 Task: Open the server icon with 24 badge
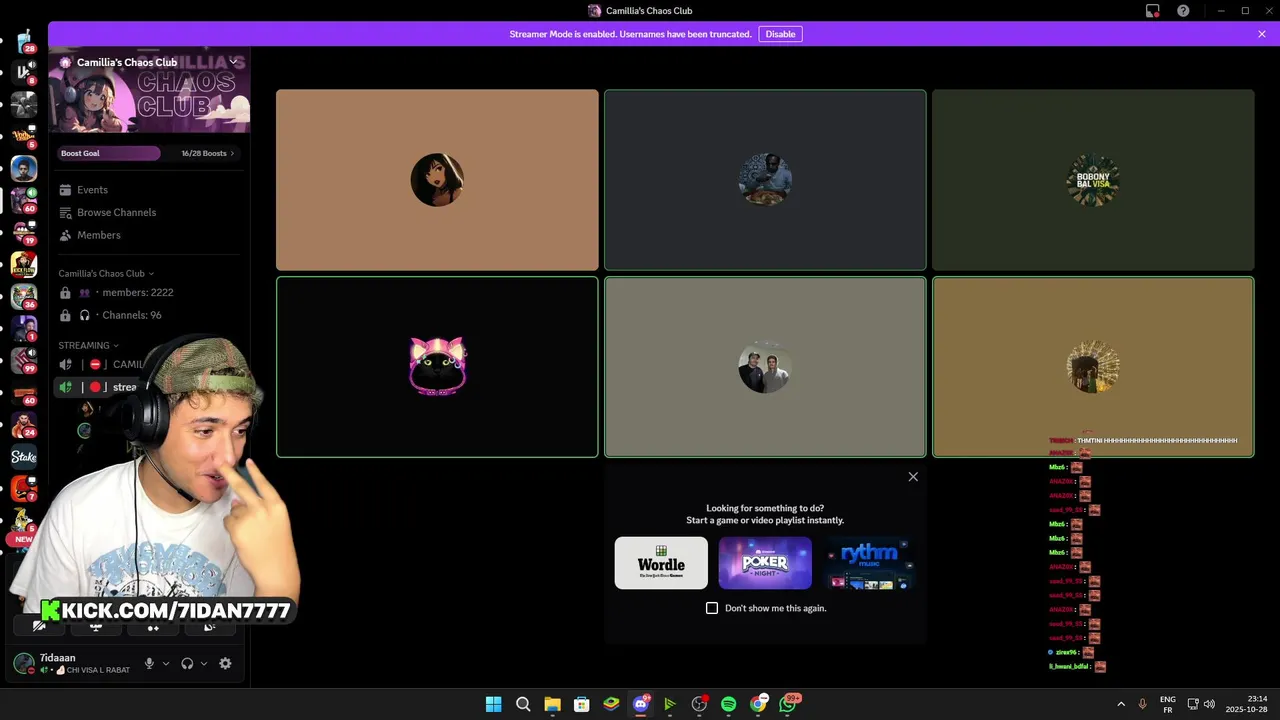click(24, 424)
